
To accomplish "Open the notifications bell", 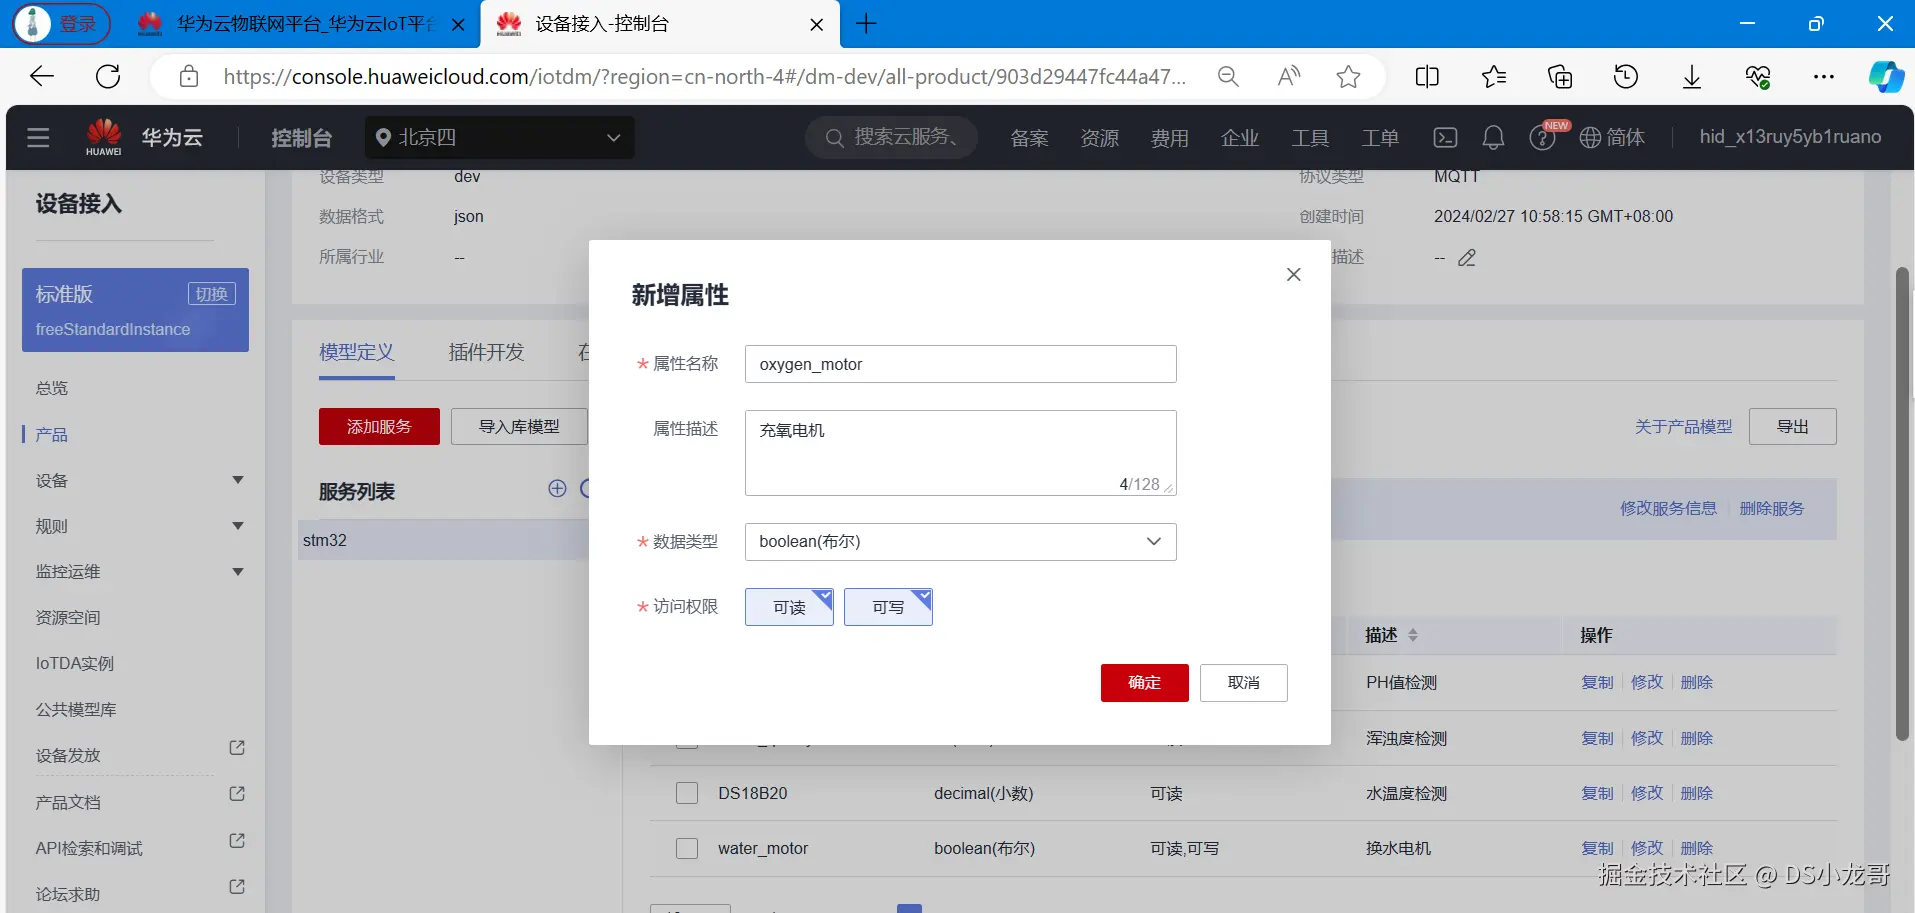I will pyautogui.click(x=1493, y=138).
